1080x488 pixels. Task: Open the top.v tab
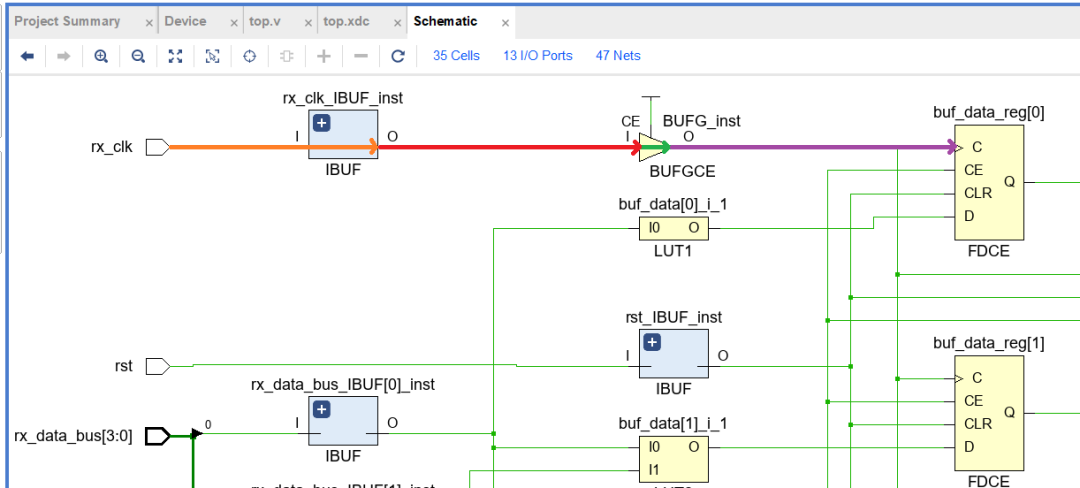[x=264, y=21]
